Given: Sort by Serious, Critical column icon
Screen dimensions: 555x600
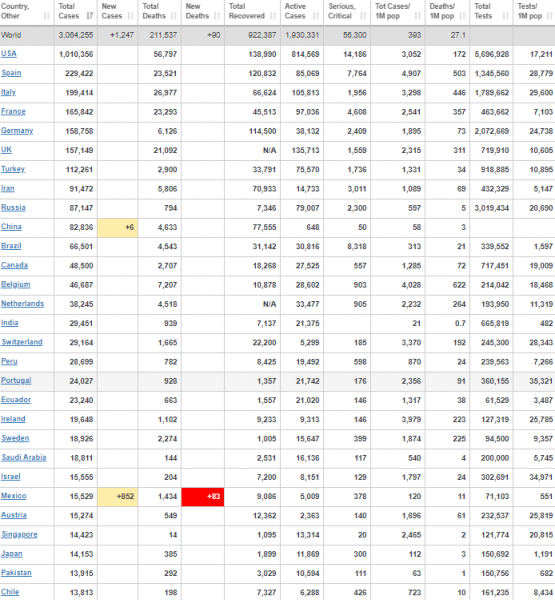Looking at the screenshot, I should (363, 16).
